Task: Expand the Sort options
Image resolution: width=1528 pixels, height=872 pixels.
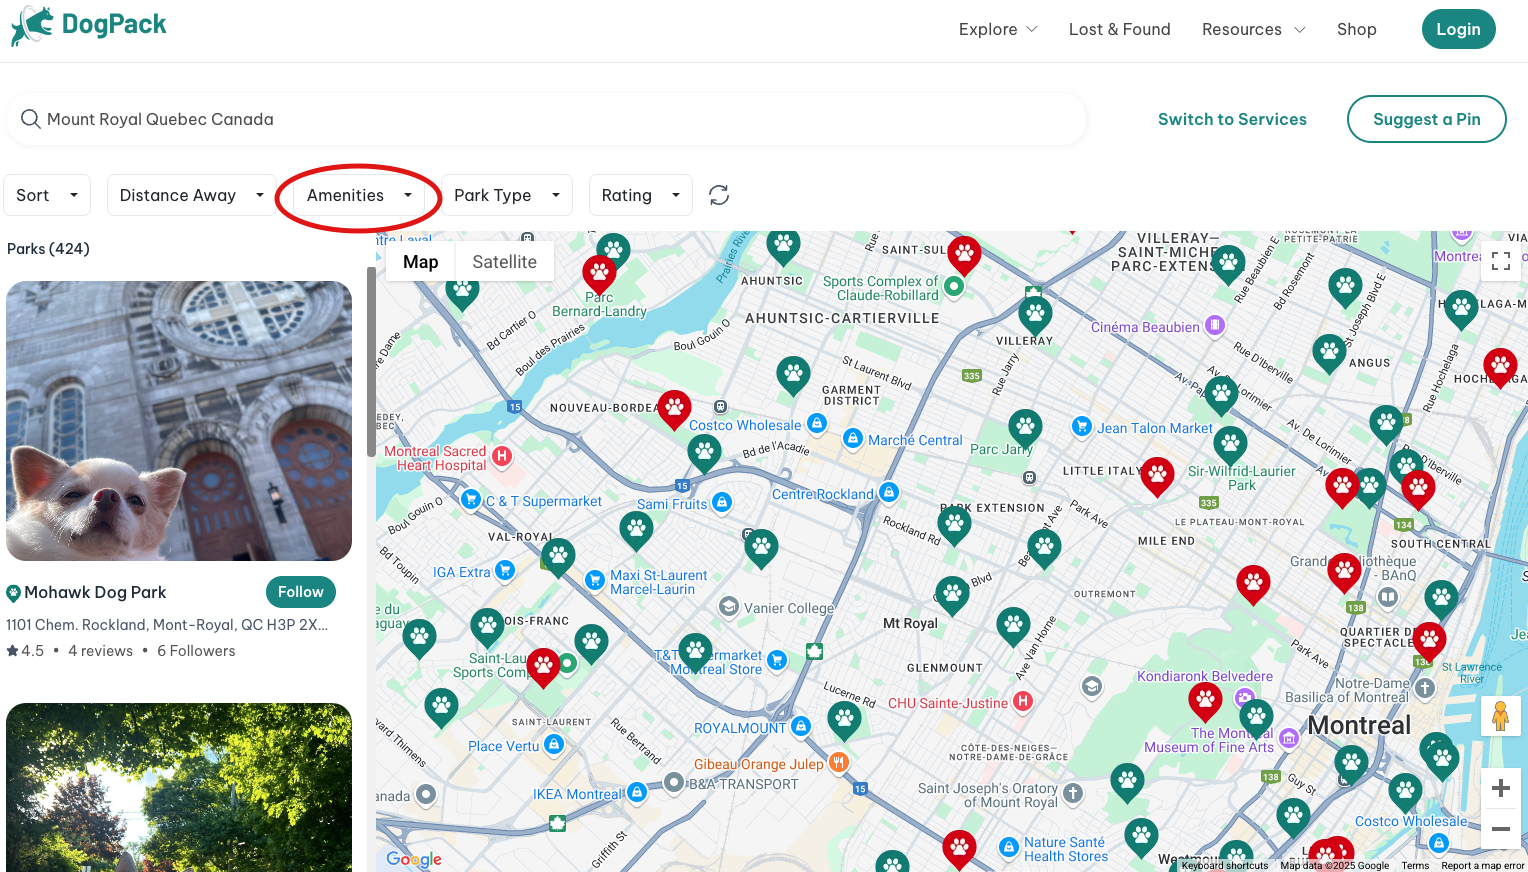Action: point(46,195)
